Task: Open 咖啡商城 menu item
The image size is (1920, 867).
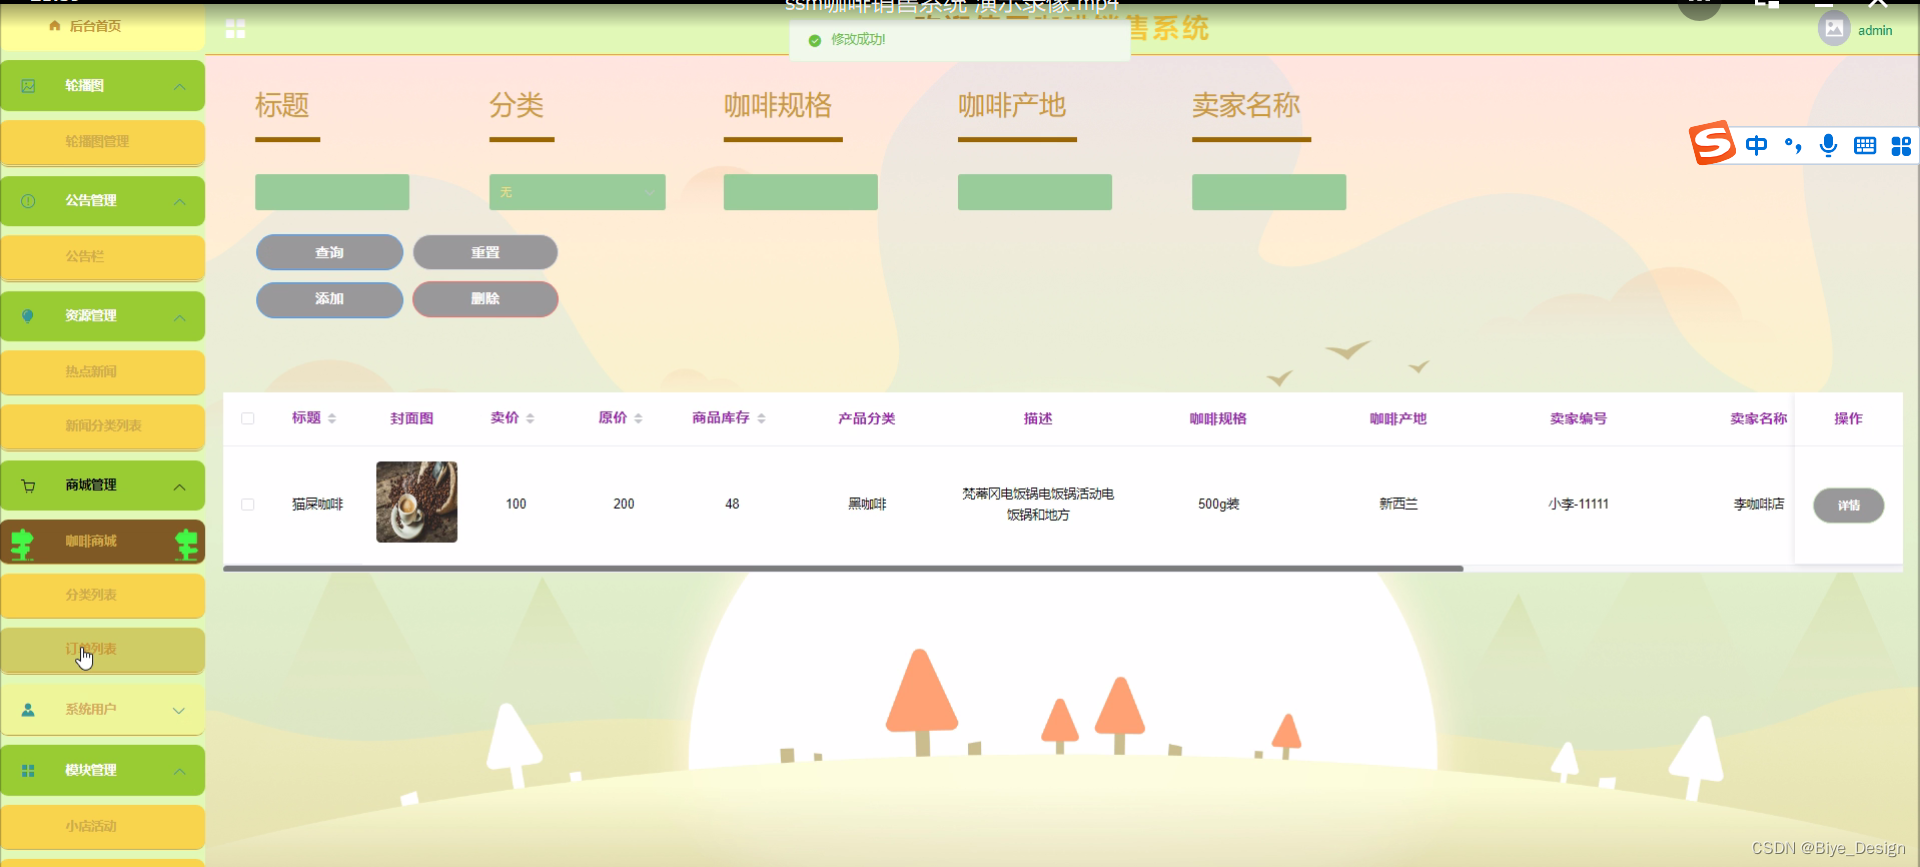Action: 102,541
